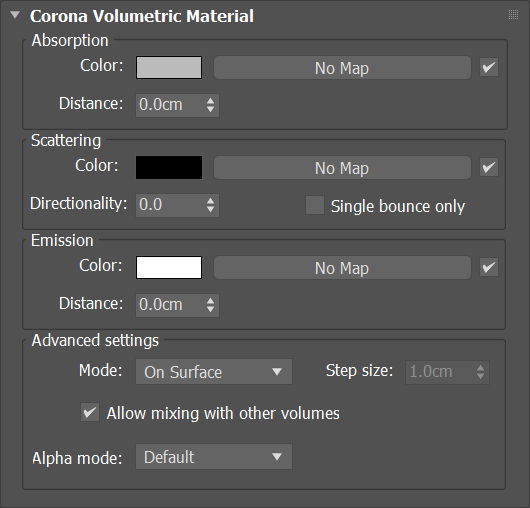Adjust the Directionality spinner arrows

click(x=210, y=205)
